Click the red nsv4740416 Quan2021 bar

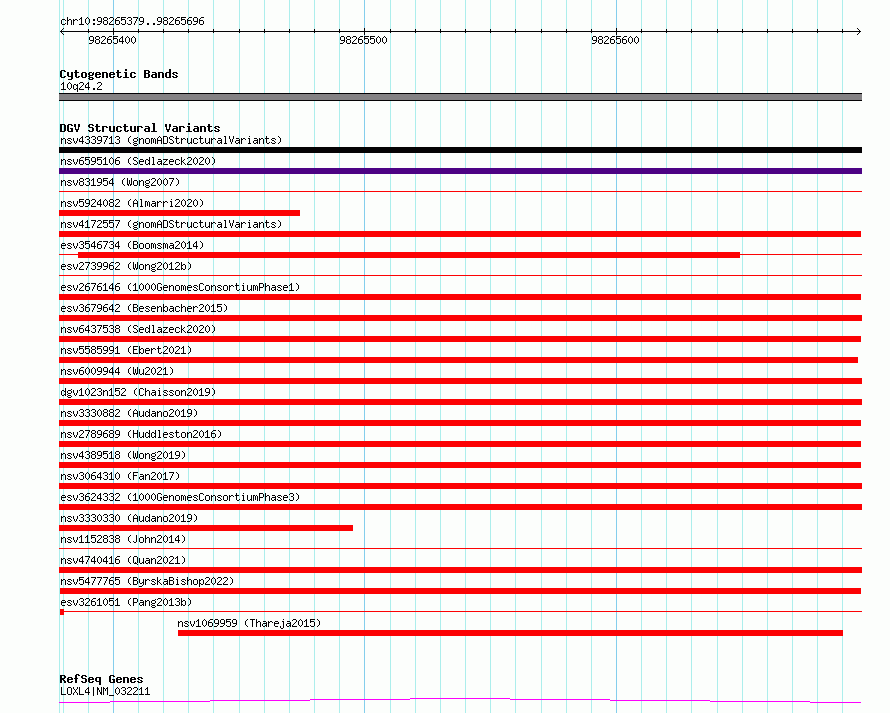460,570
